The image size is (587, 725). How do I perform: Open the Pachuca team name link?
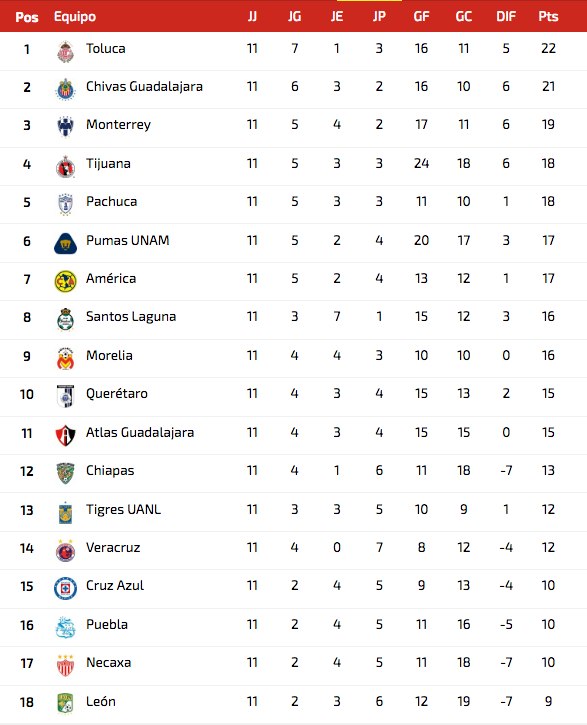click(111, 202)
